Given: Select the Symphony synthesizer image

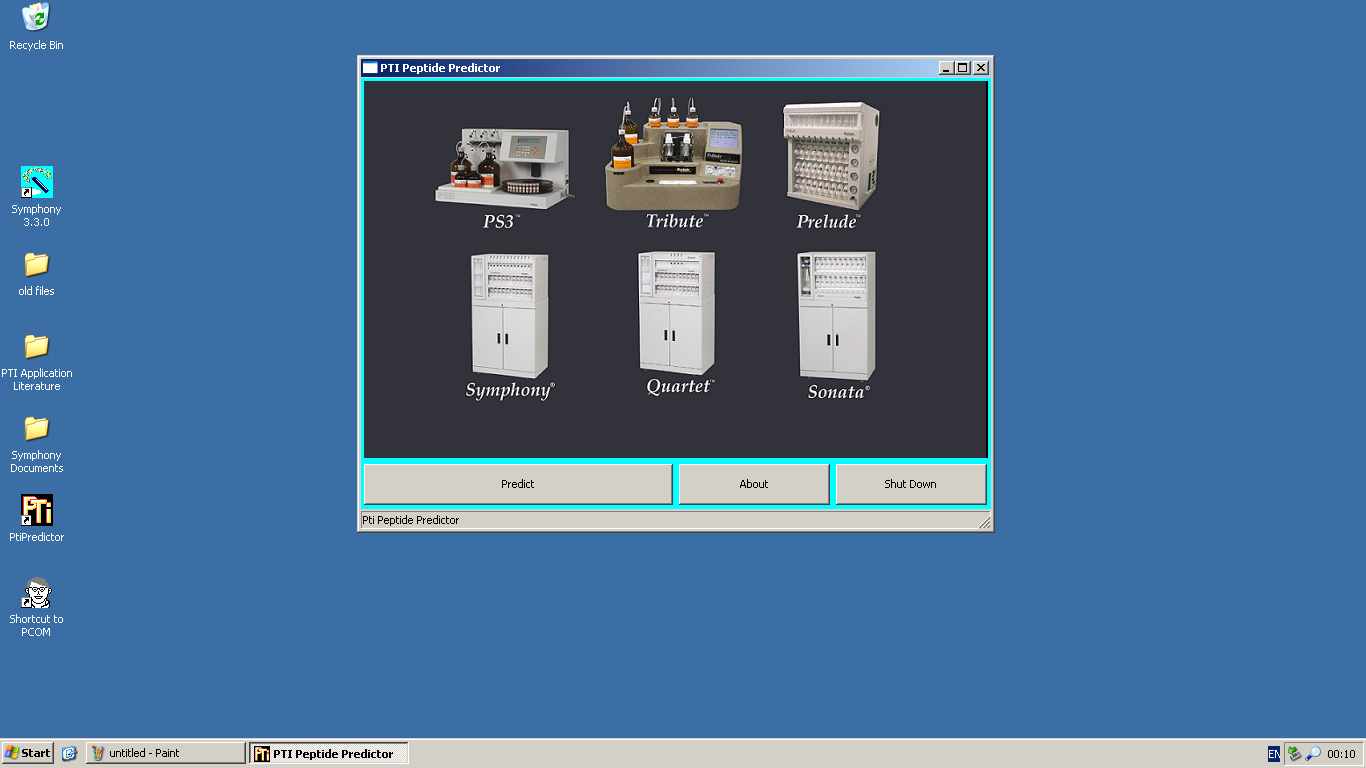Looking at the screenshot, I should coord(508,315).
